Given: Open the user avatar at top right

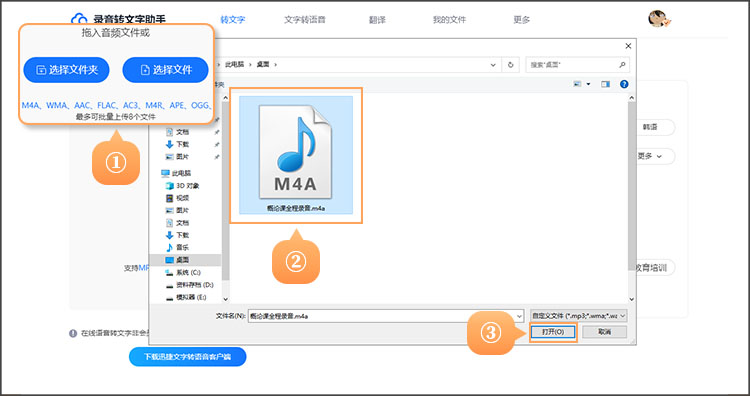Looking at the screenshot, I should pos(658,19).
